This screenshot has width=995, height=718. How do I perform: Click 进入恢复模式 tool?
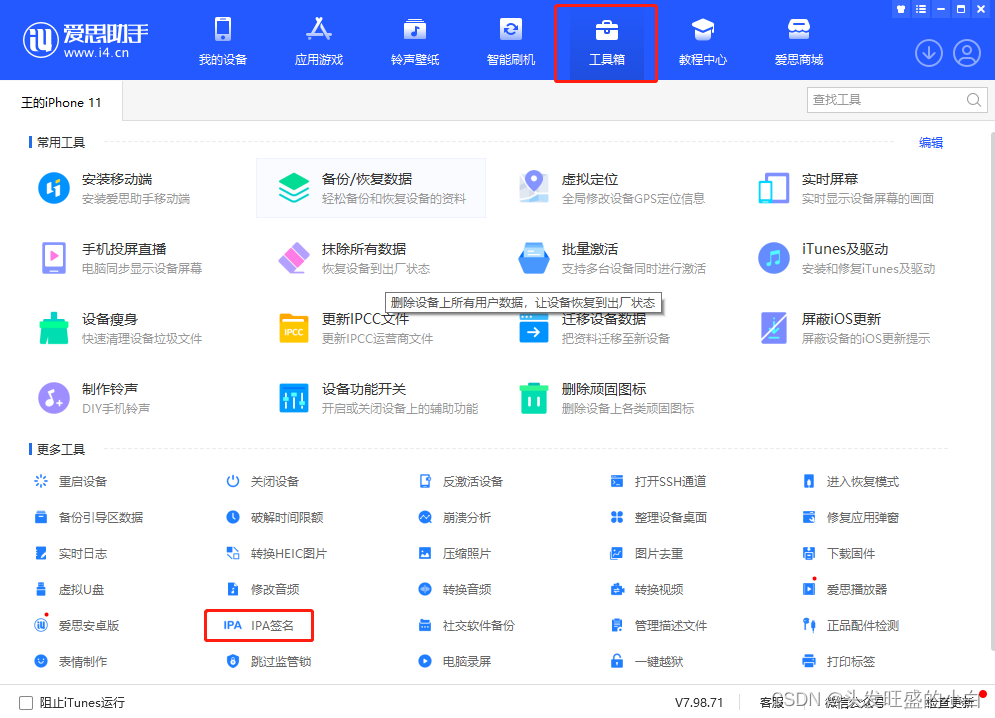tap(851, 481)
